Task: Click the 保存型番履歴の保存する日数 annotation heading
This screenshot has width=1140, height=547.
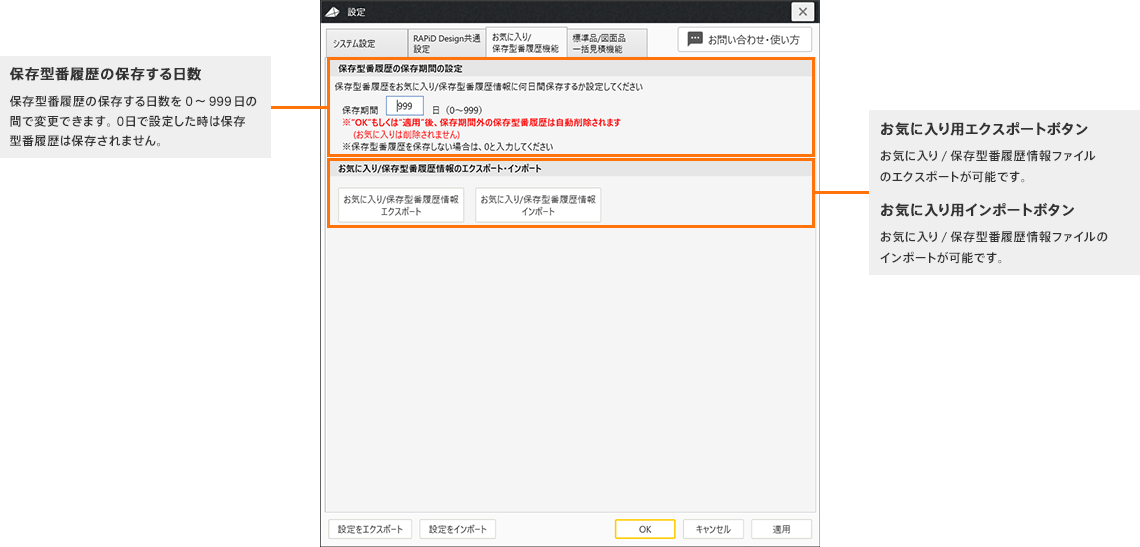Action: pos(106,74)
